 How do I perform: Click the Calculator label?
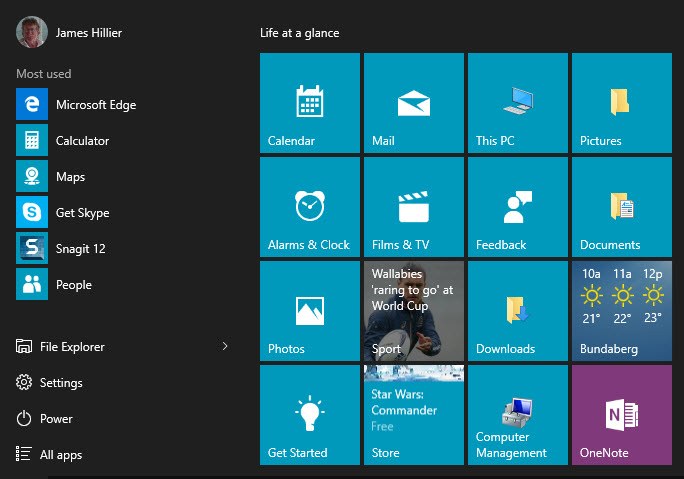point(82,141)
